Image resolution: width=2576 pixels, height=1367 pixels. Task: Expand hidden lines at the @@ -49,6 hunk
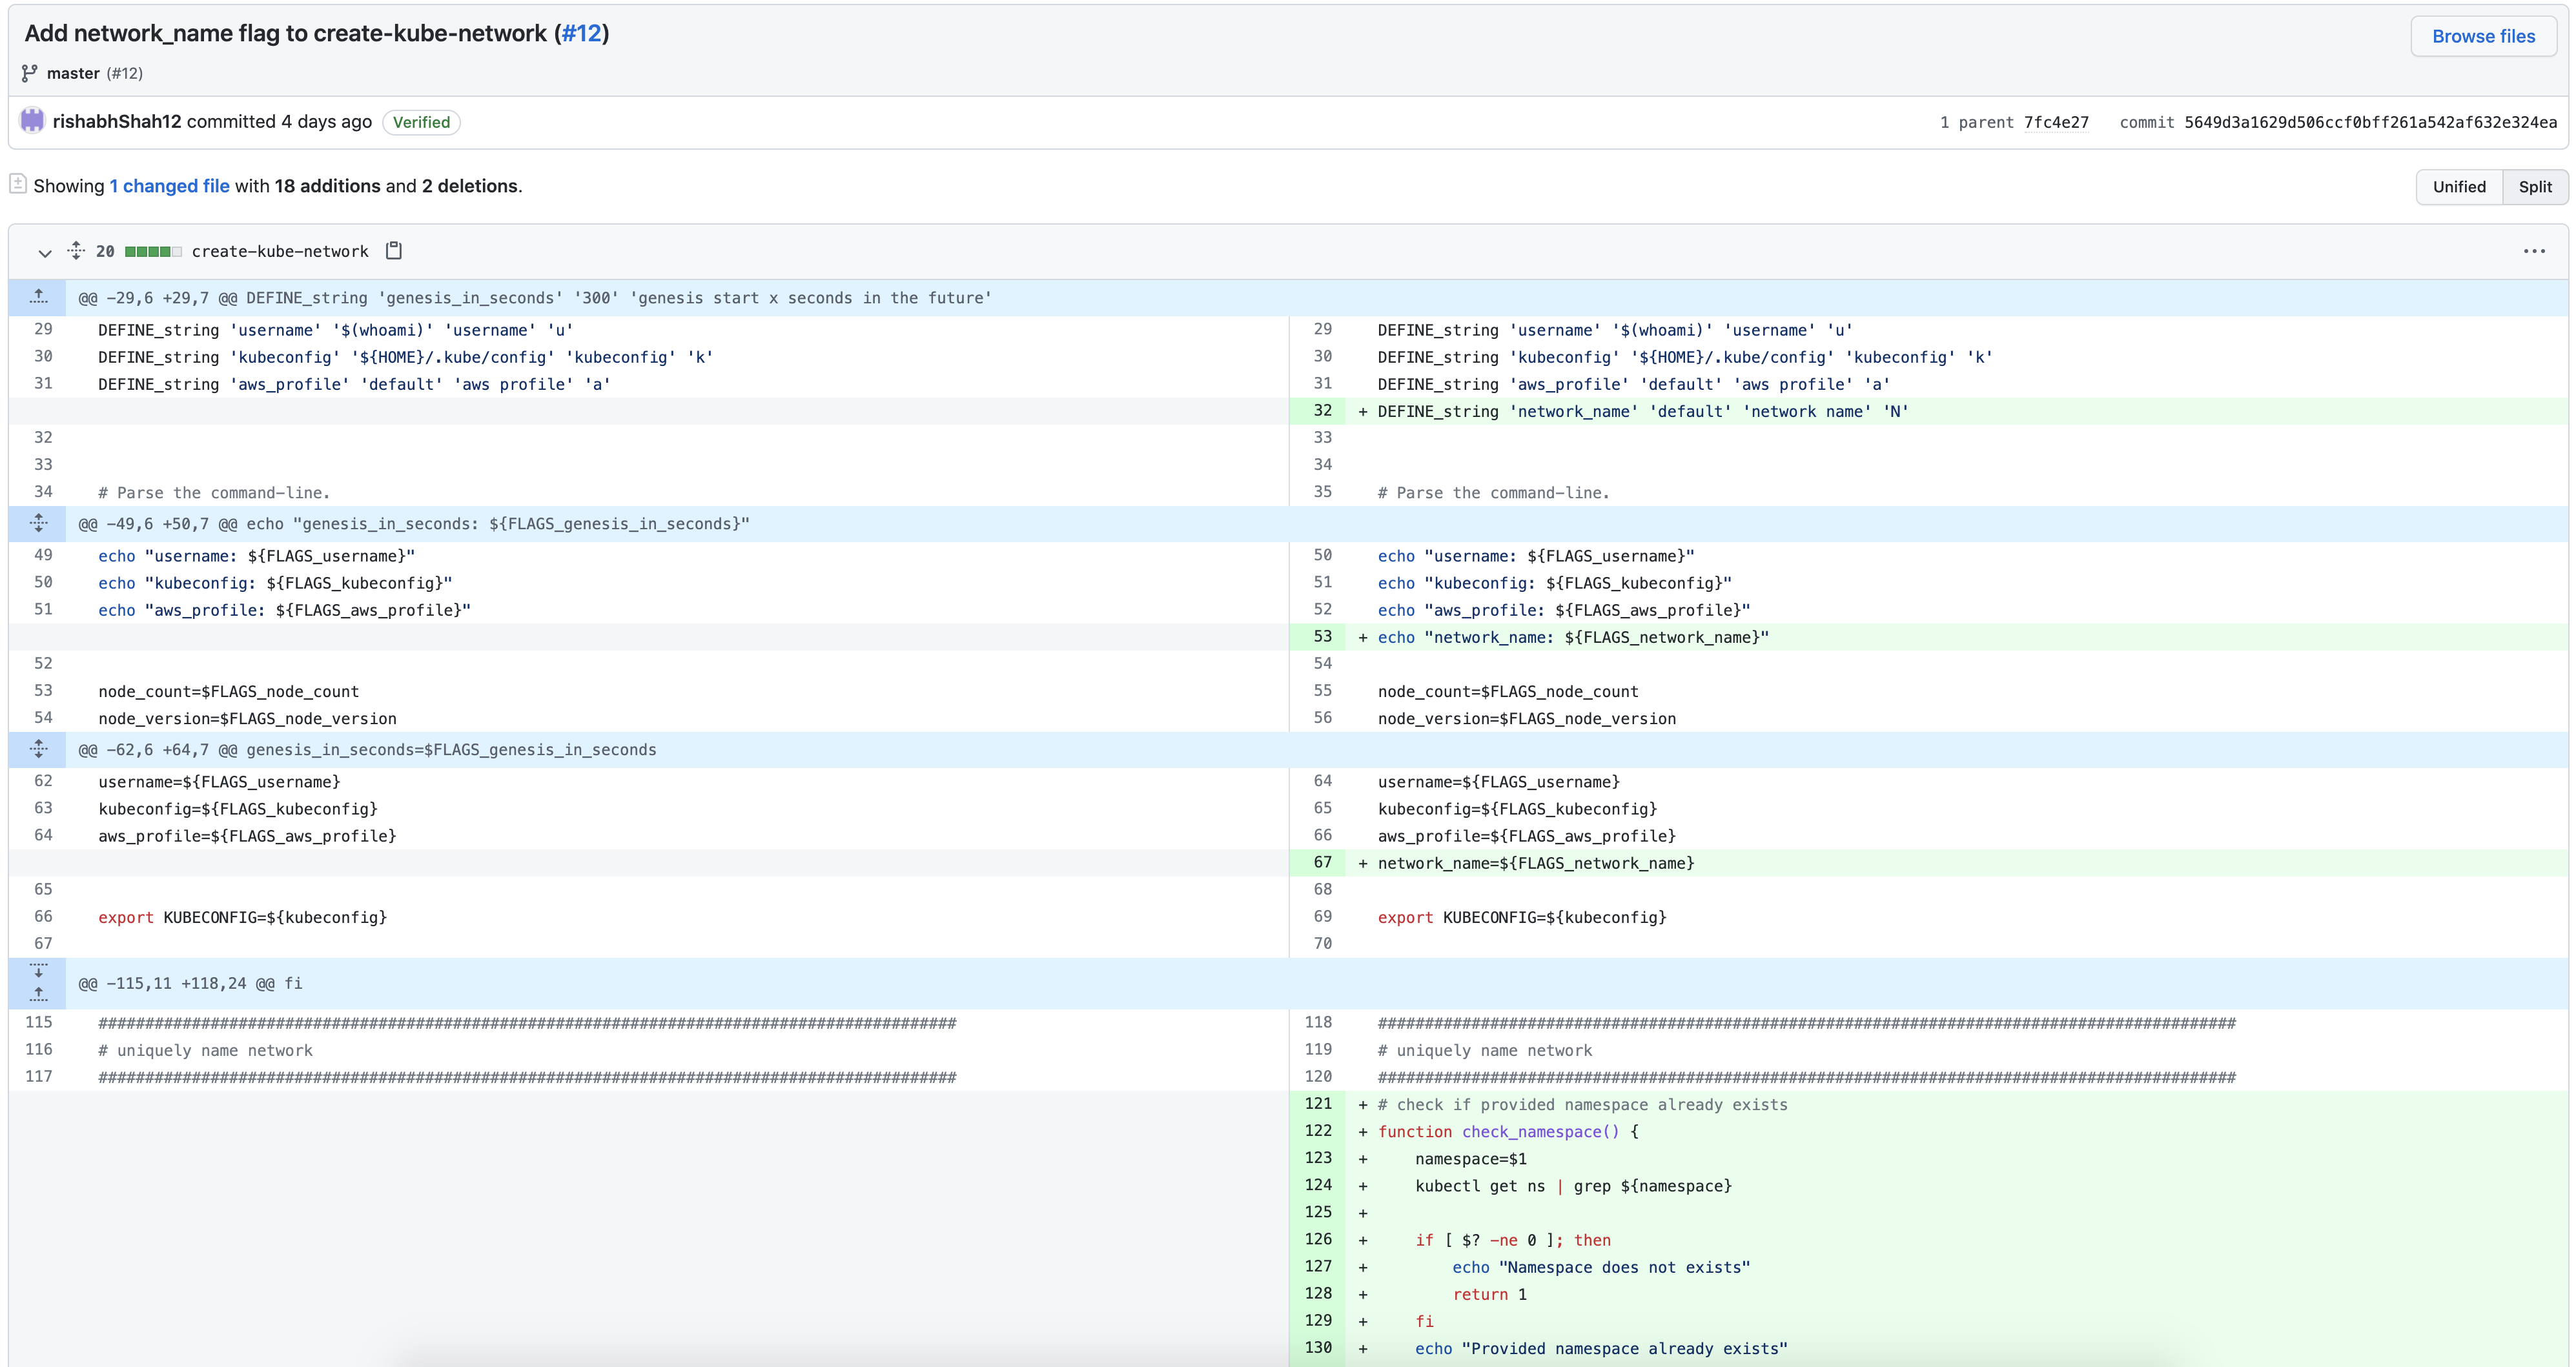pyautogui.click(x=39, y=523)
